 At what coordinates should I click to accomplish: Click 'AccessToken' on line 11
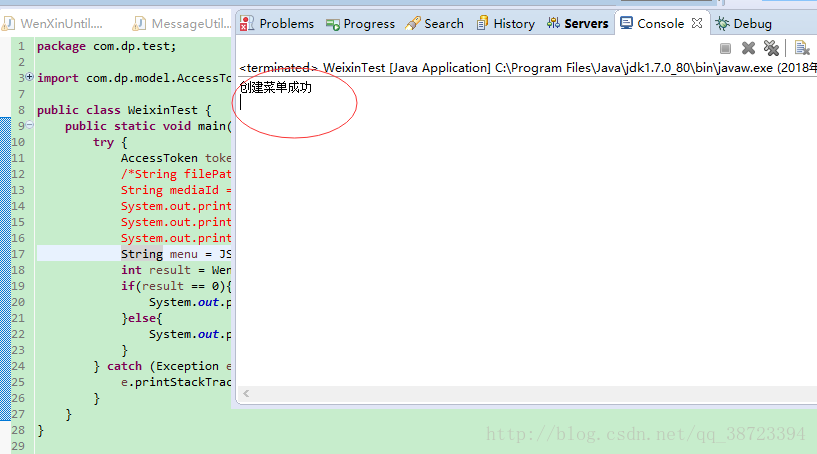point(159,158)
